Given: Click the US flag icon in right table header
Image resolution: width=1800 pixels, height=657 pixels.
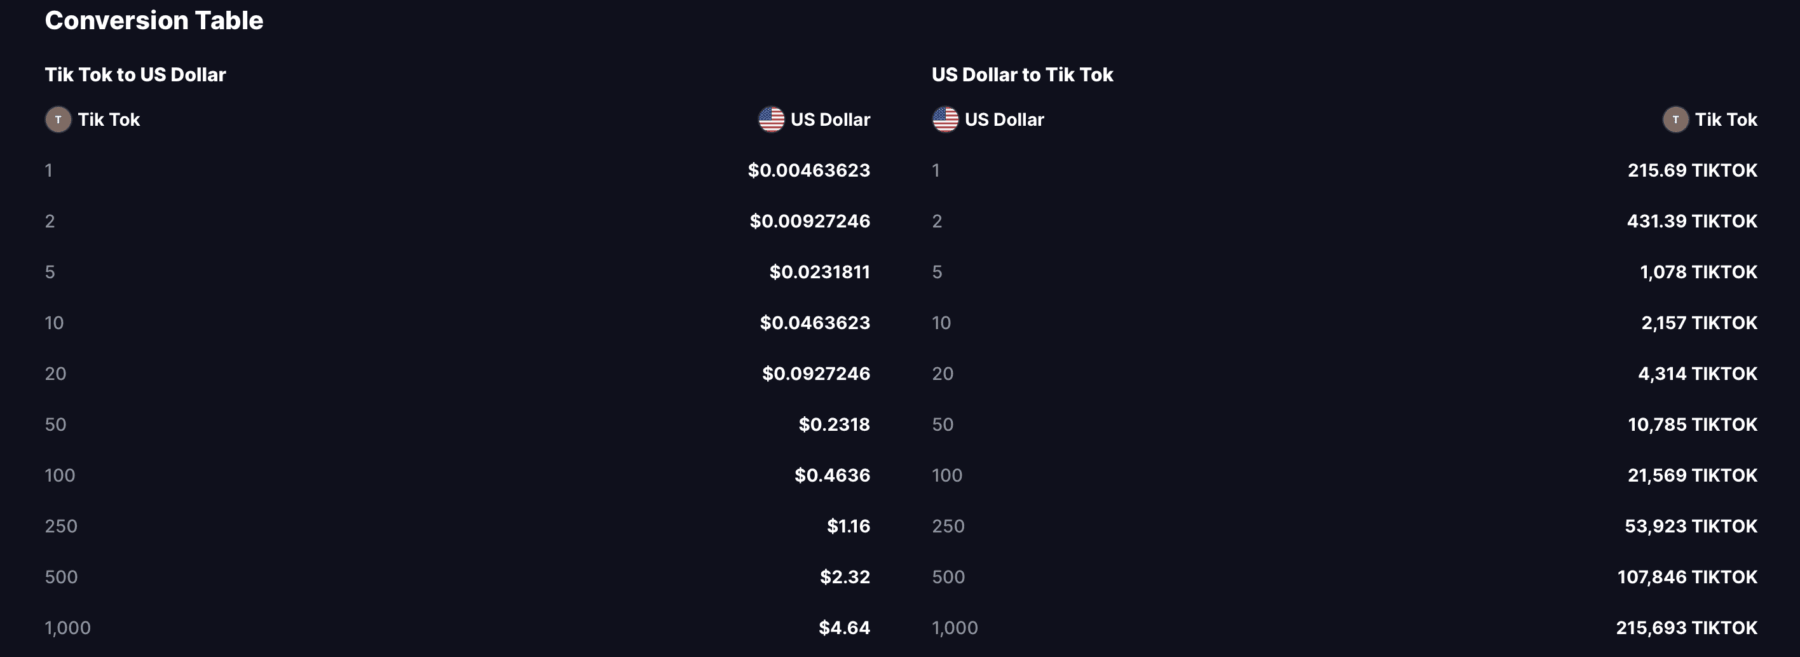Looking at the screenshot, I should click(945, 120).
